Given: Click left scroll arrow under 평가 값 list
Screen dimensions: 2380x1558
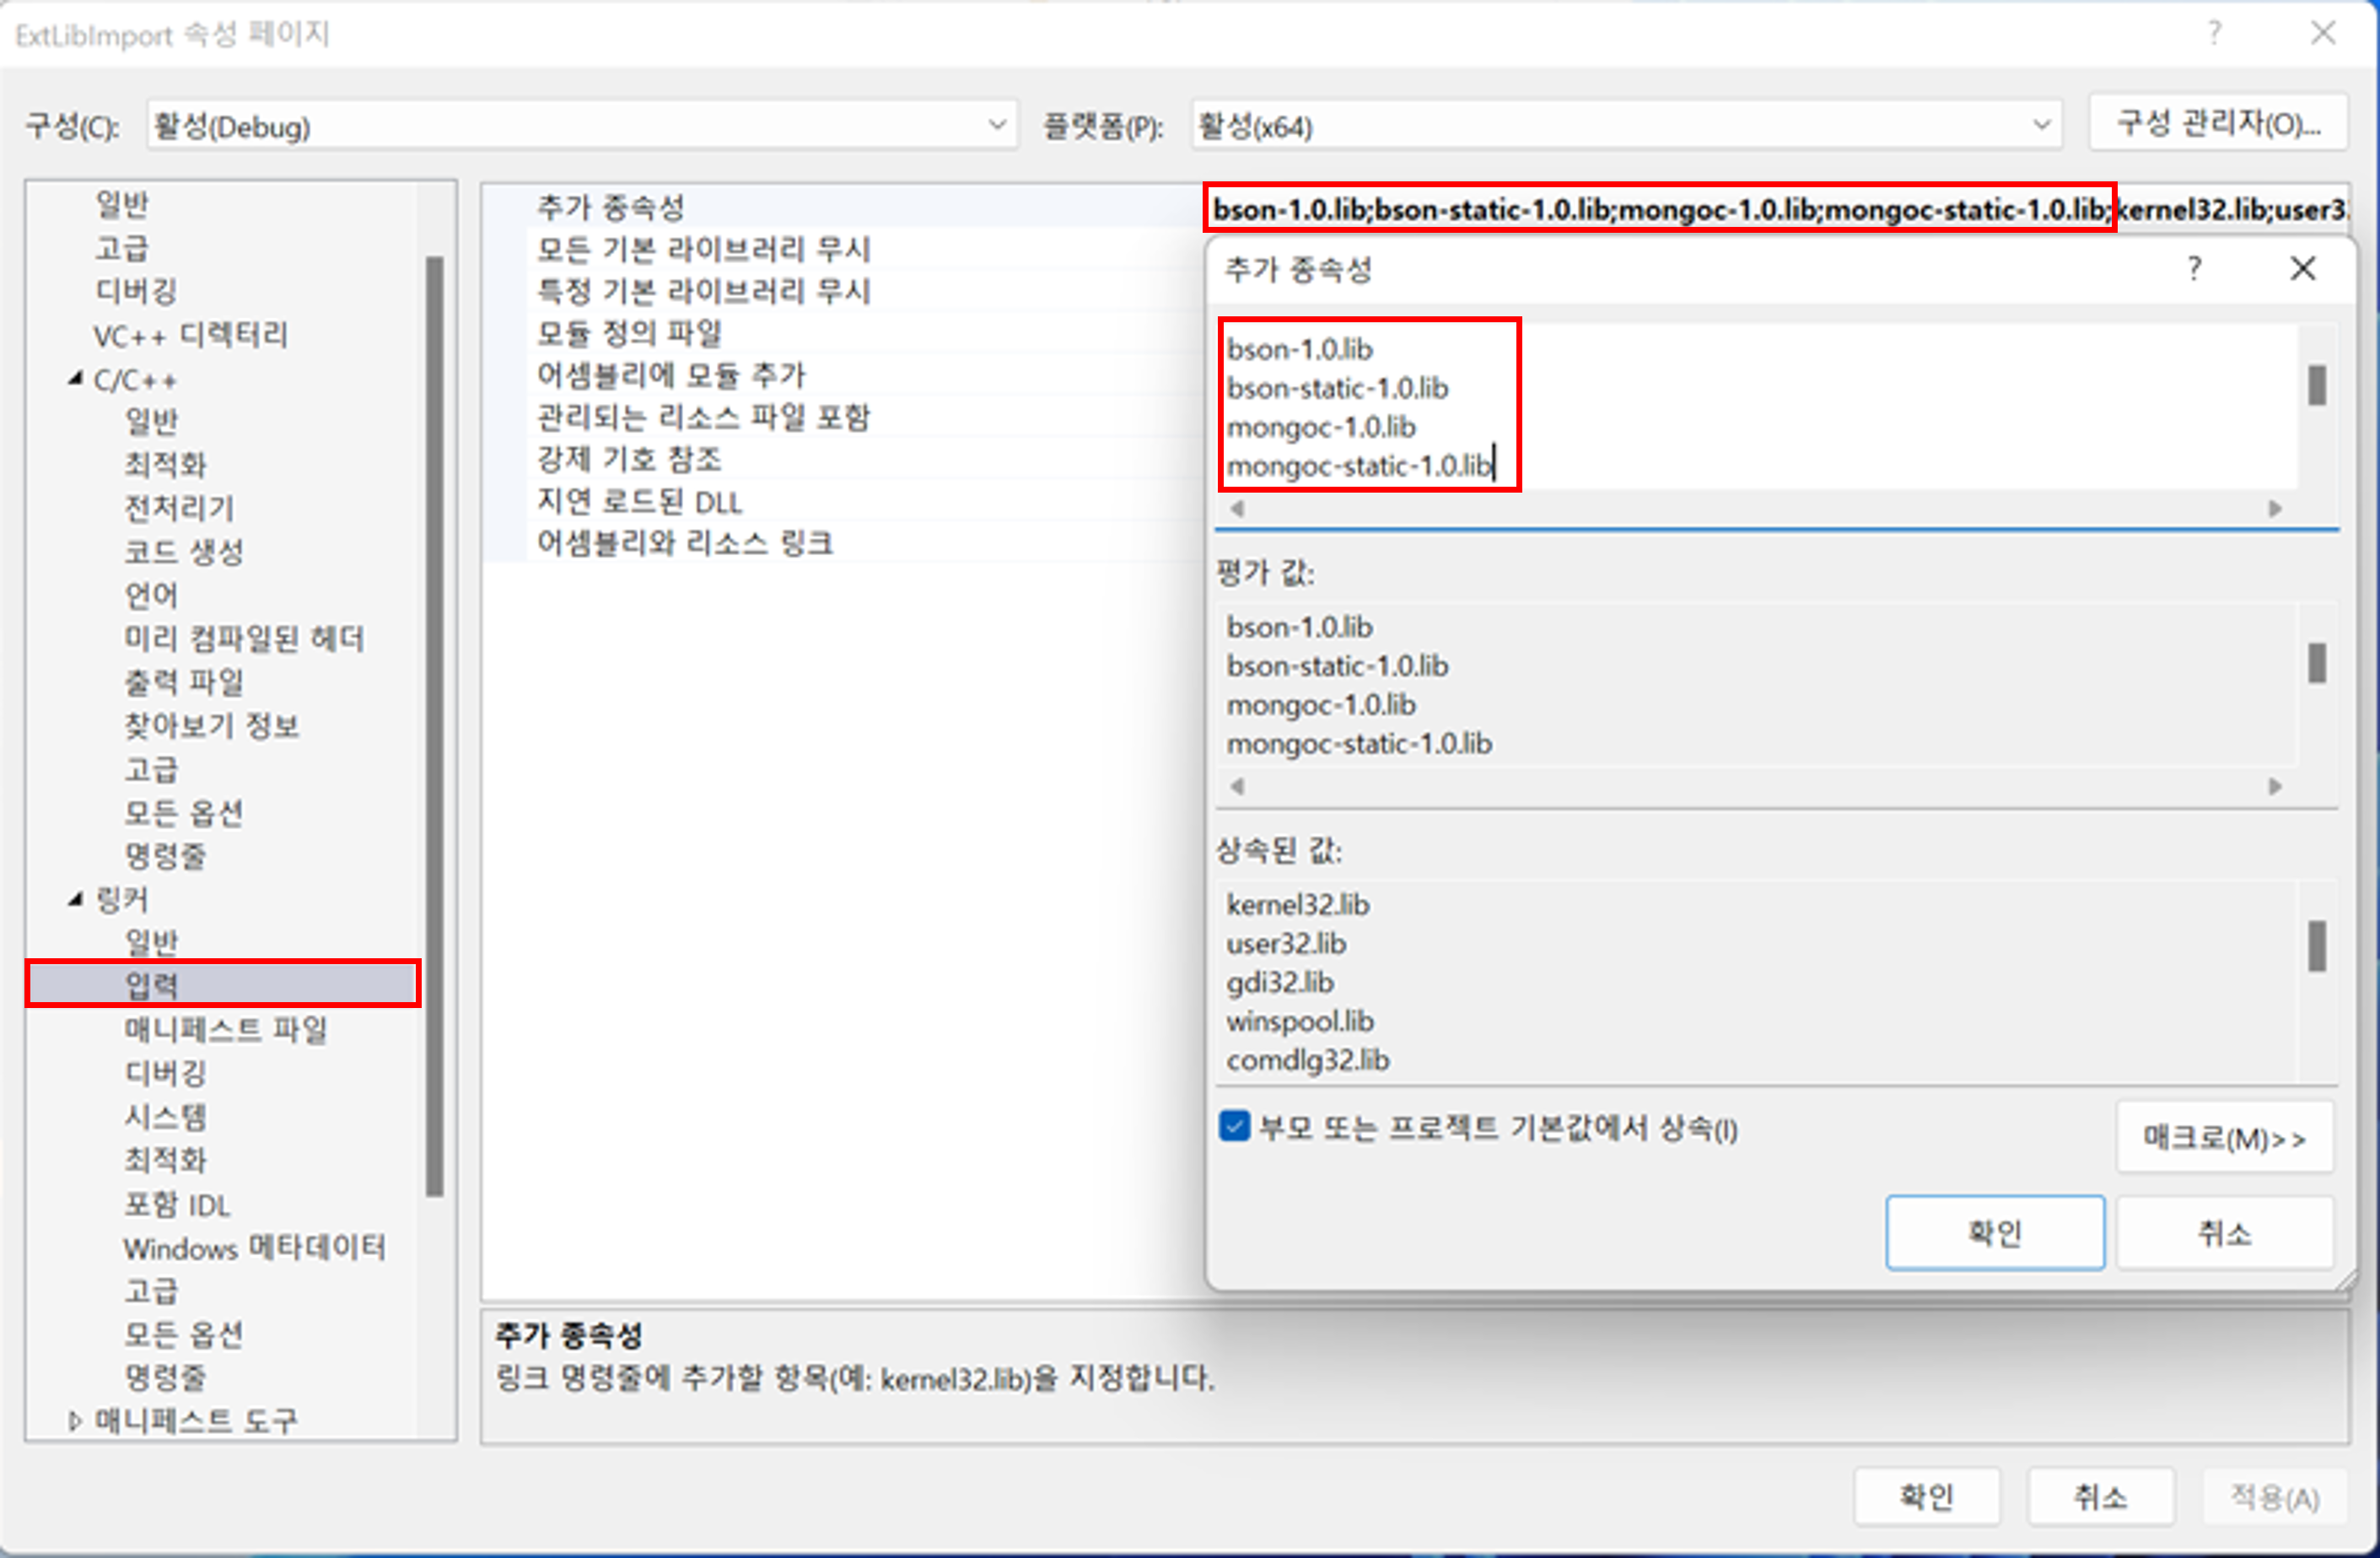Looking at the screenshot, I should click(x=1237, y=787).
